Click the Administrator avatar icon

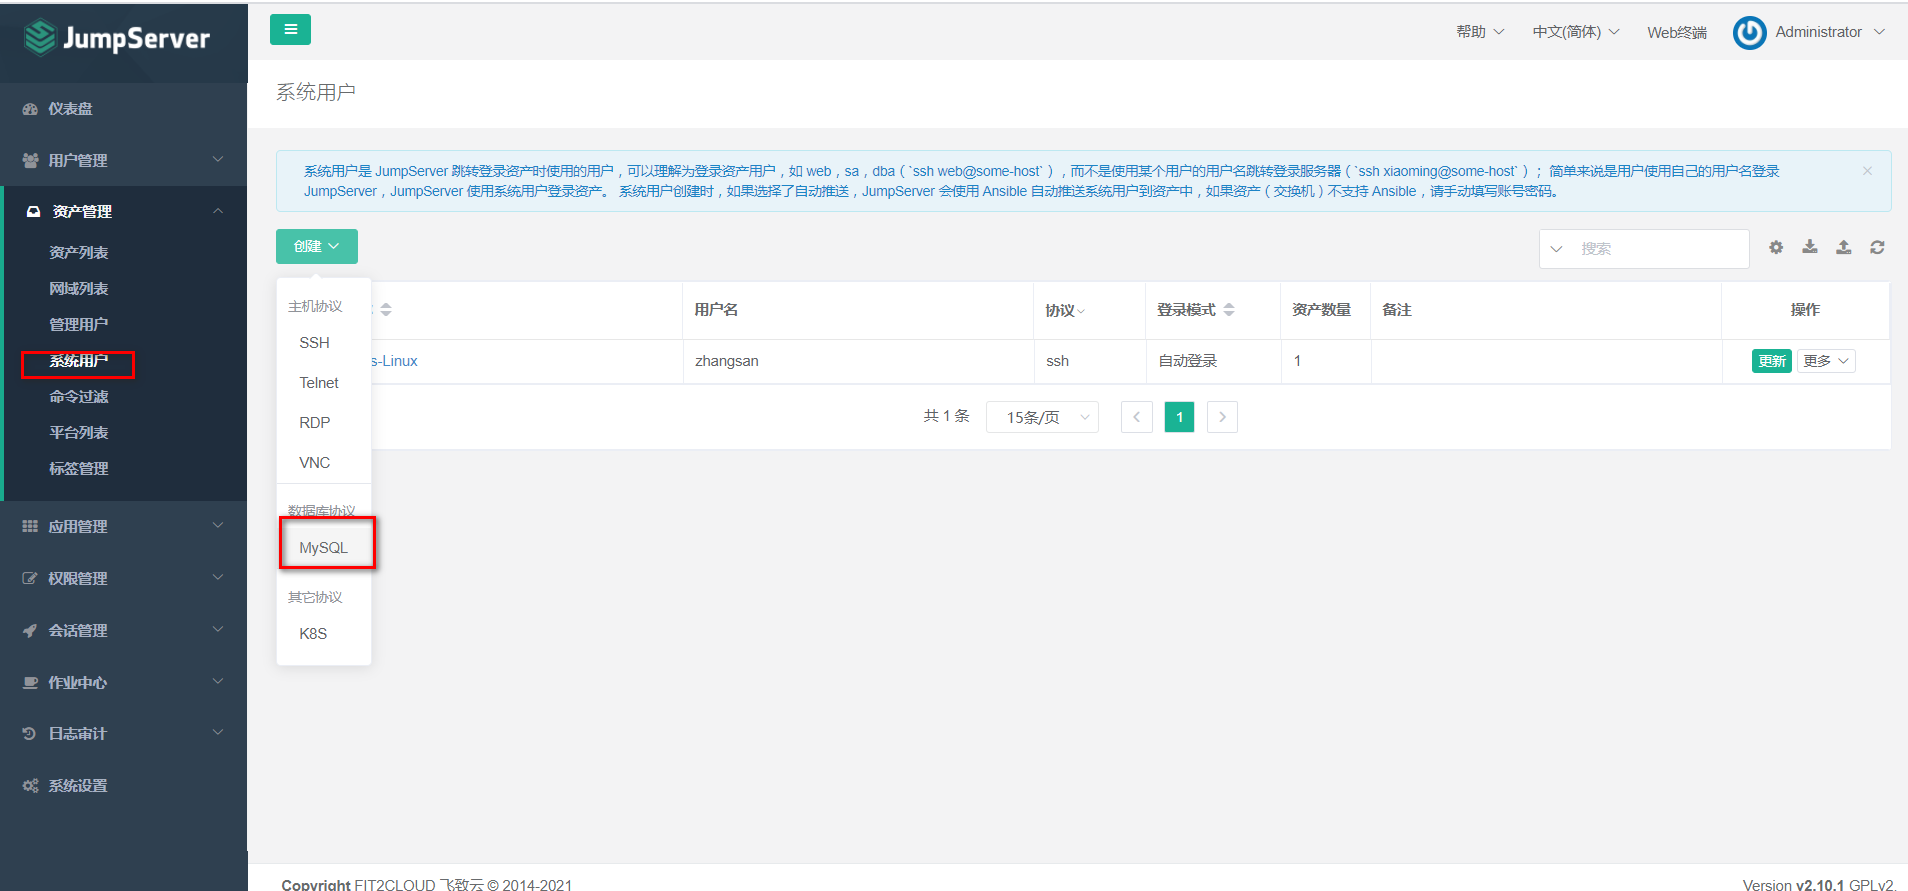pyautogui.click(x=1750, y=32)
